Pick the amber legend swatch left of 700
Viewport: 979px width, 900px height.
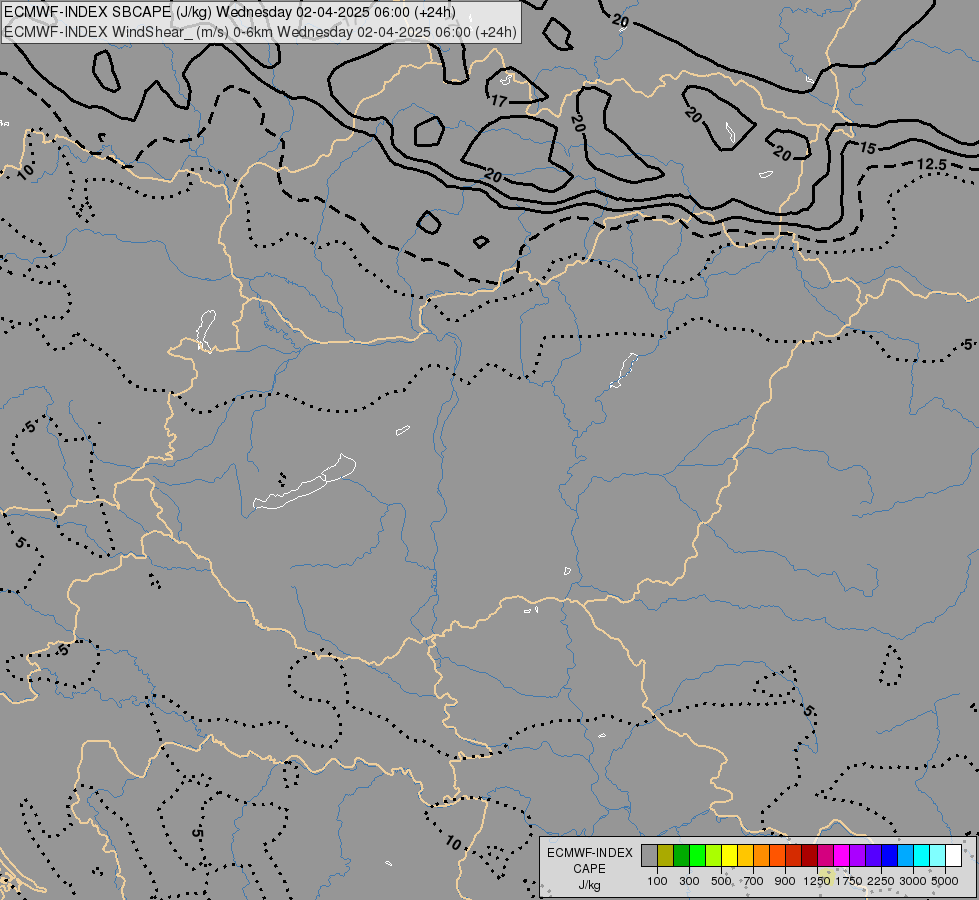tap(745, 856)
